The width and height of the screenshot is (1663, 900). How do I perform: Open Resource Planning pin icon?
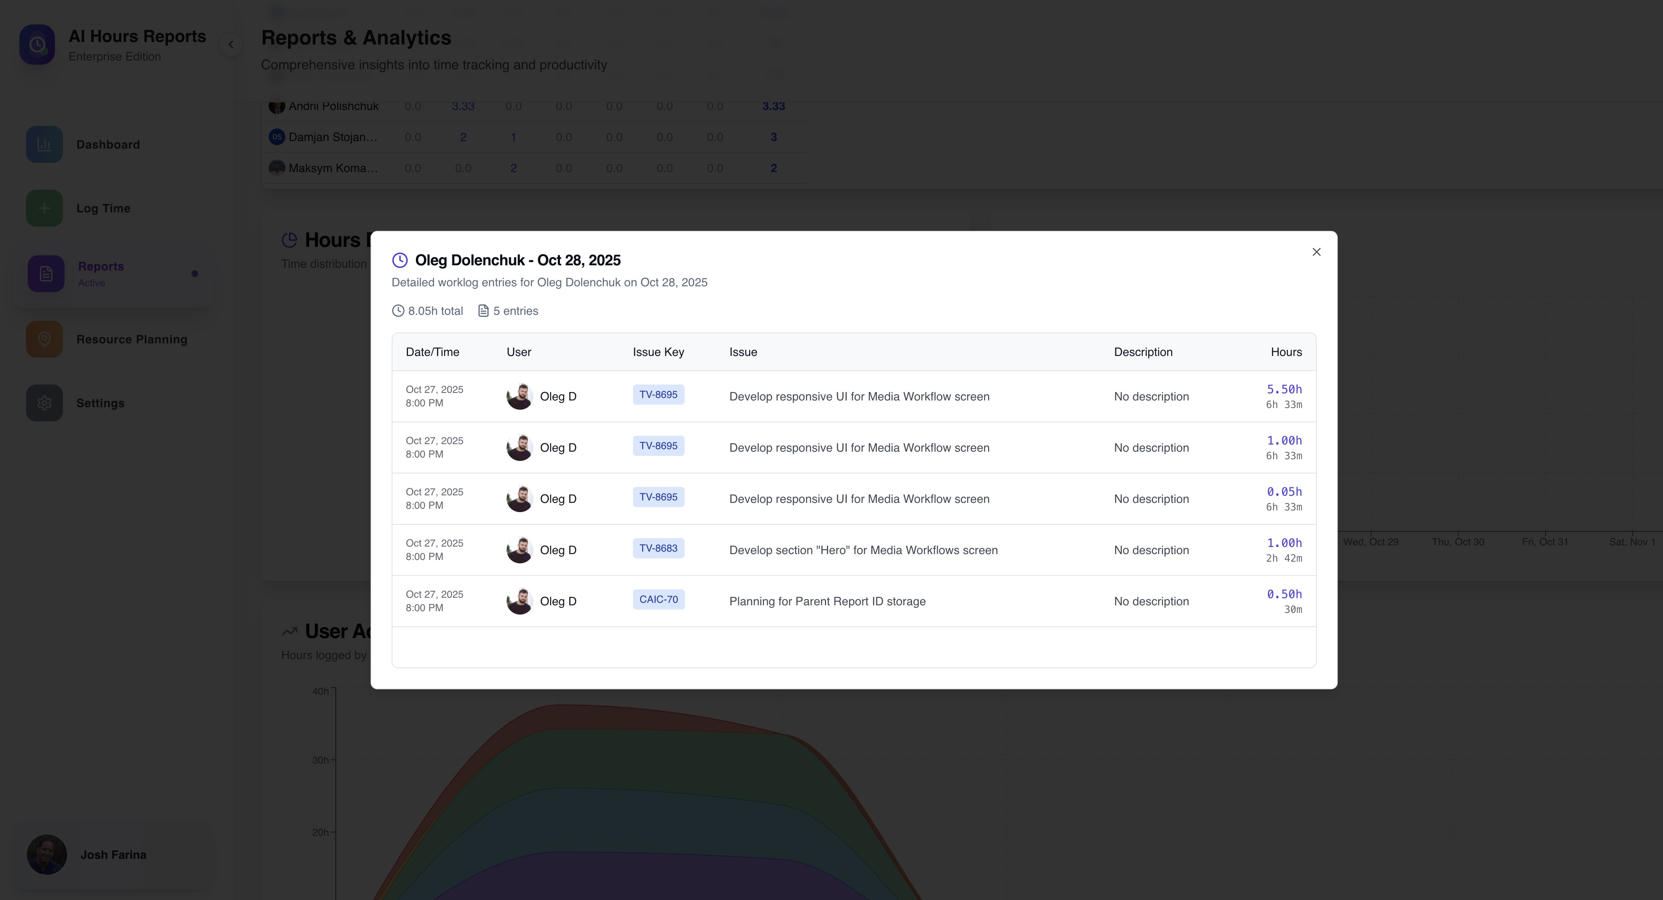pos(44,340)
